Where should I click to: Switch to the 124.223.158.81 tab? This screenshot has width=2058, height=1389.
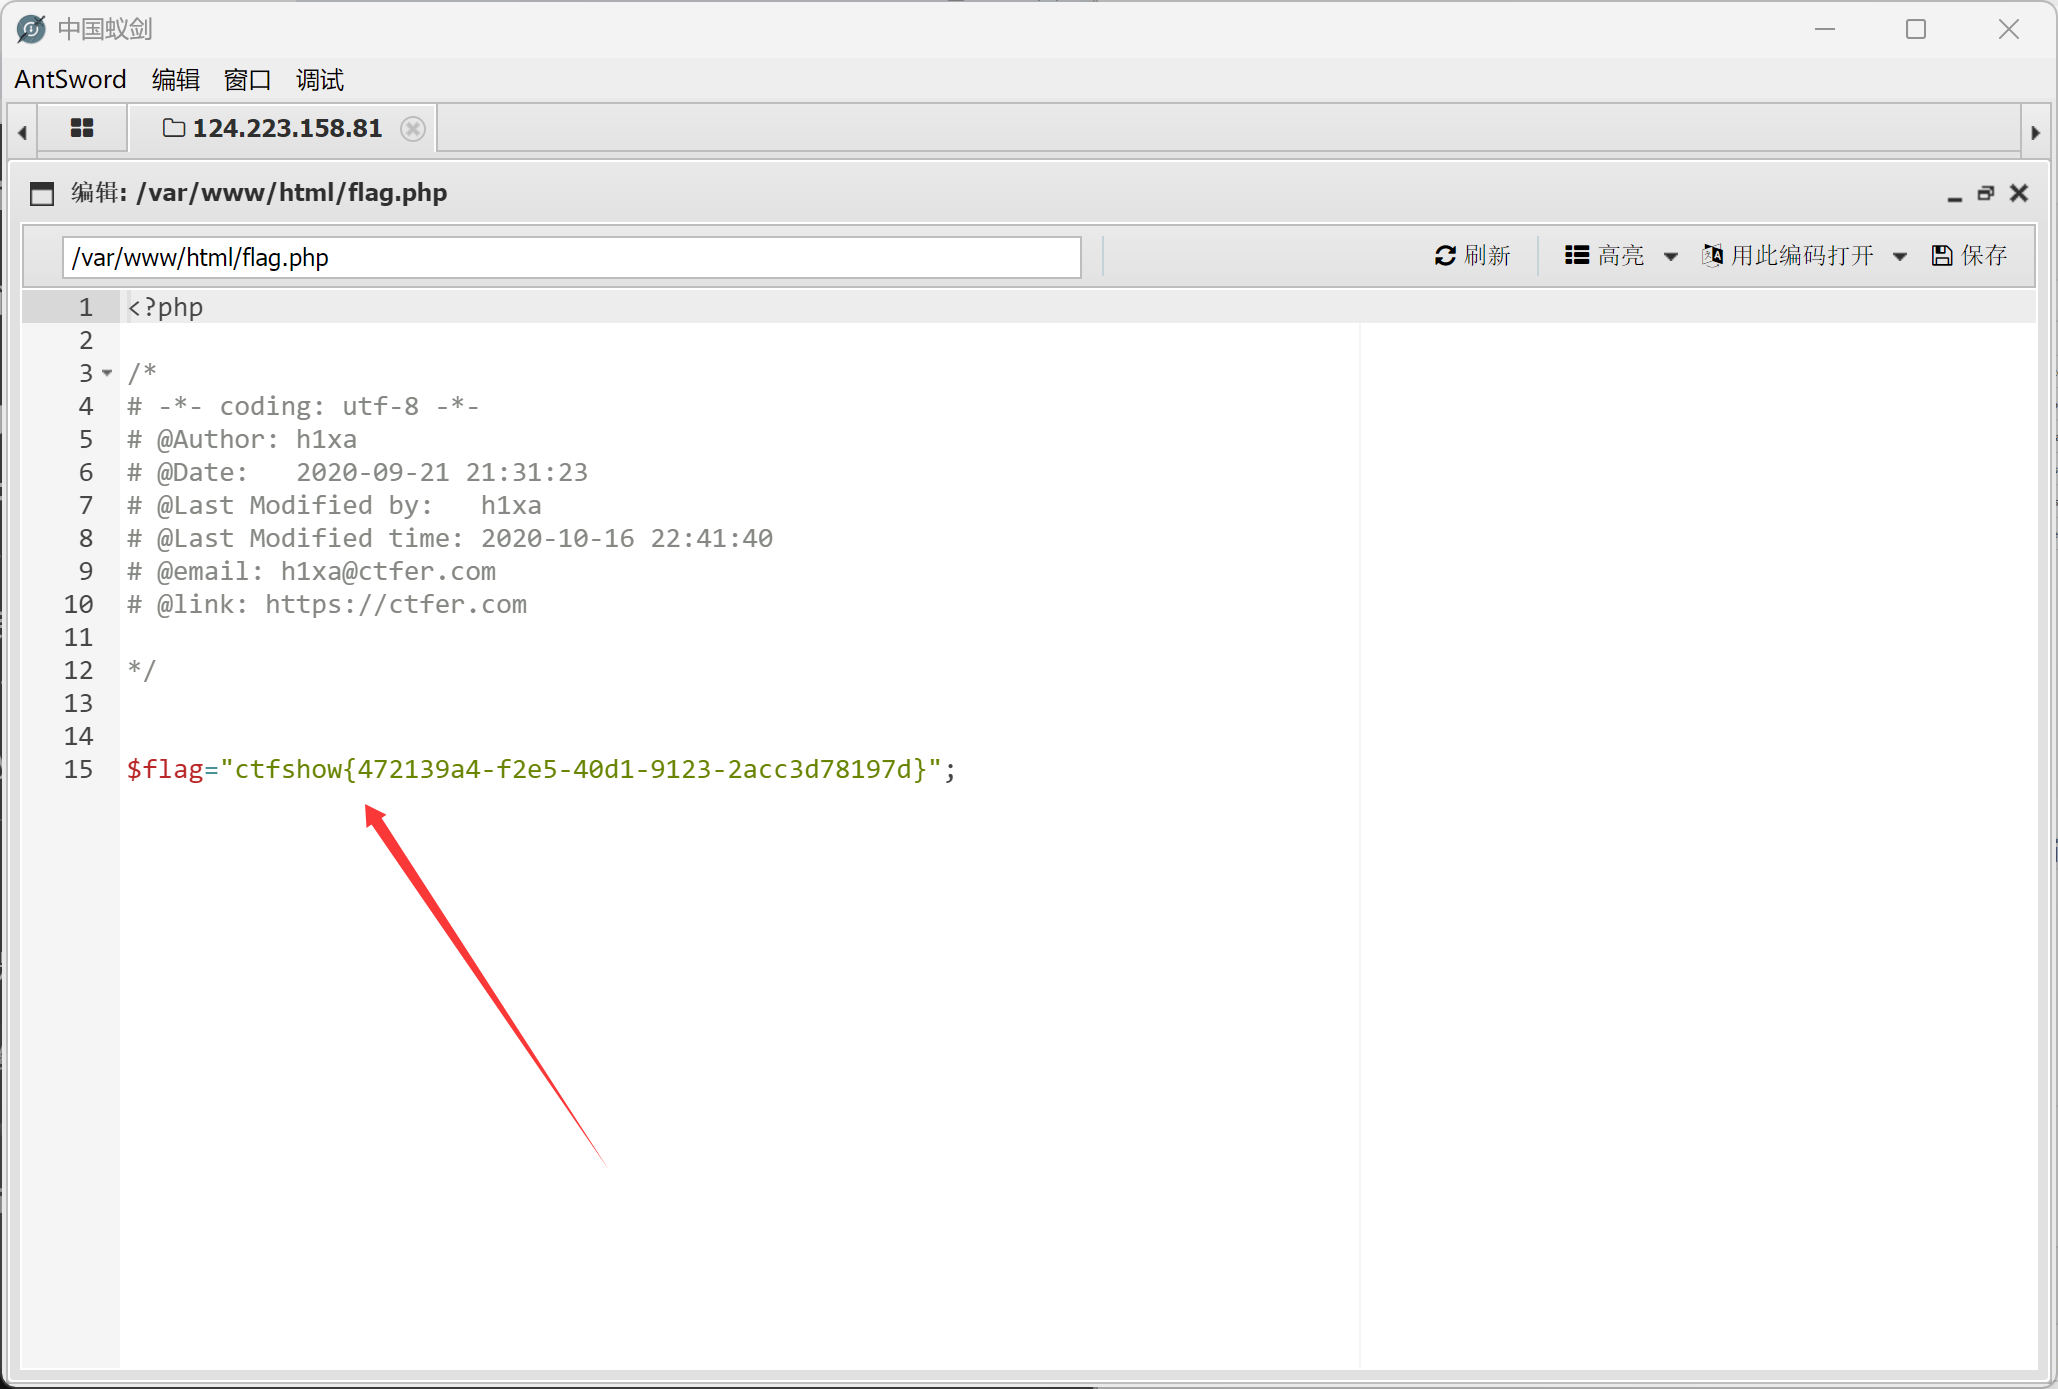[286, 129]
